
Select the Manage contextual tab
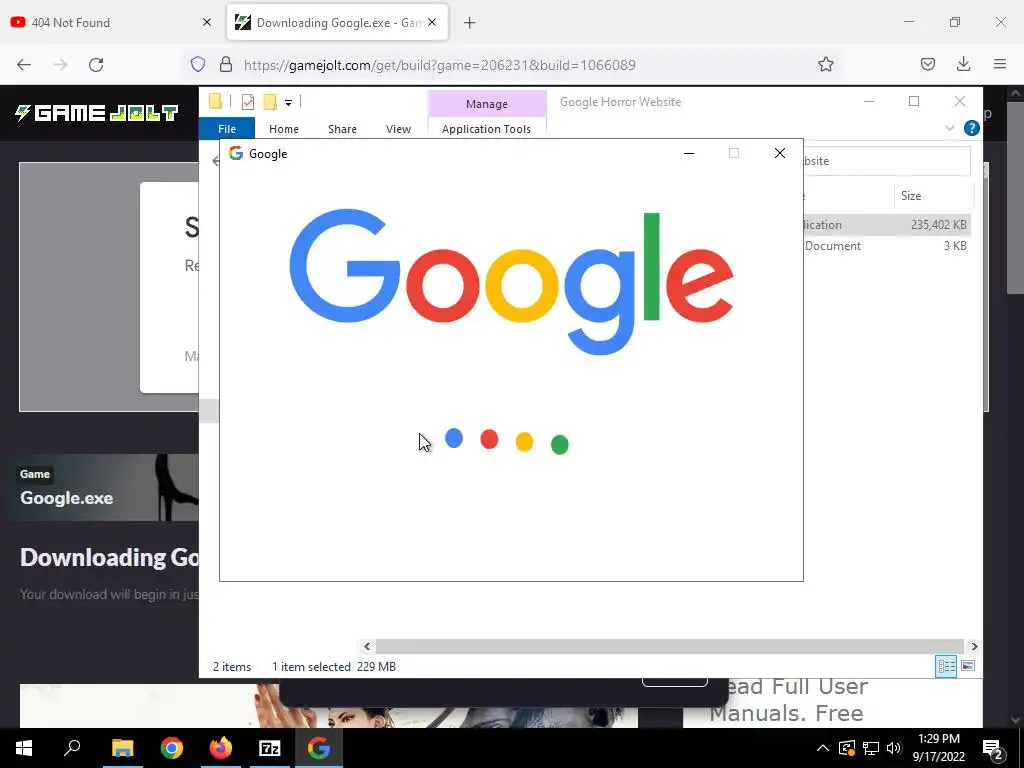487,104
